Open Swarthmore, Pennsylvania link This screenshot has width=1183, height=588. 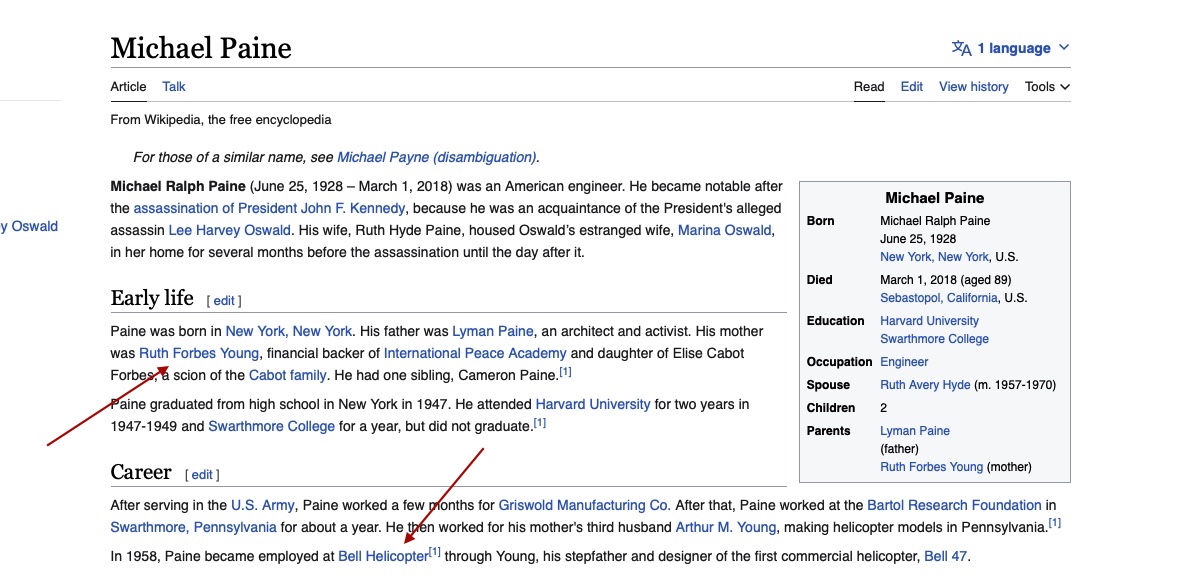point(193,528)
